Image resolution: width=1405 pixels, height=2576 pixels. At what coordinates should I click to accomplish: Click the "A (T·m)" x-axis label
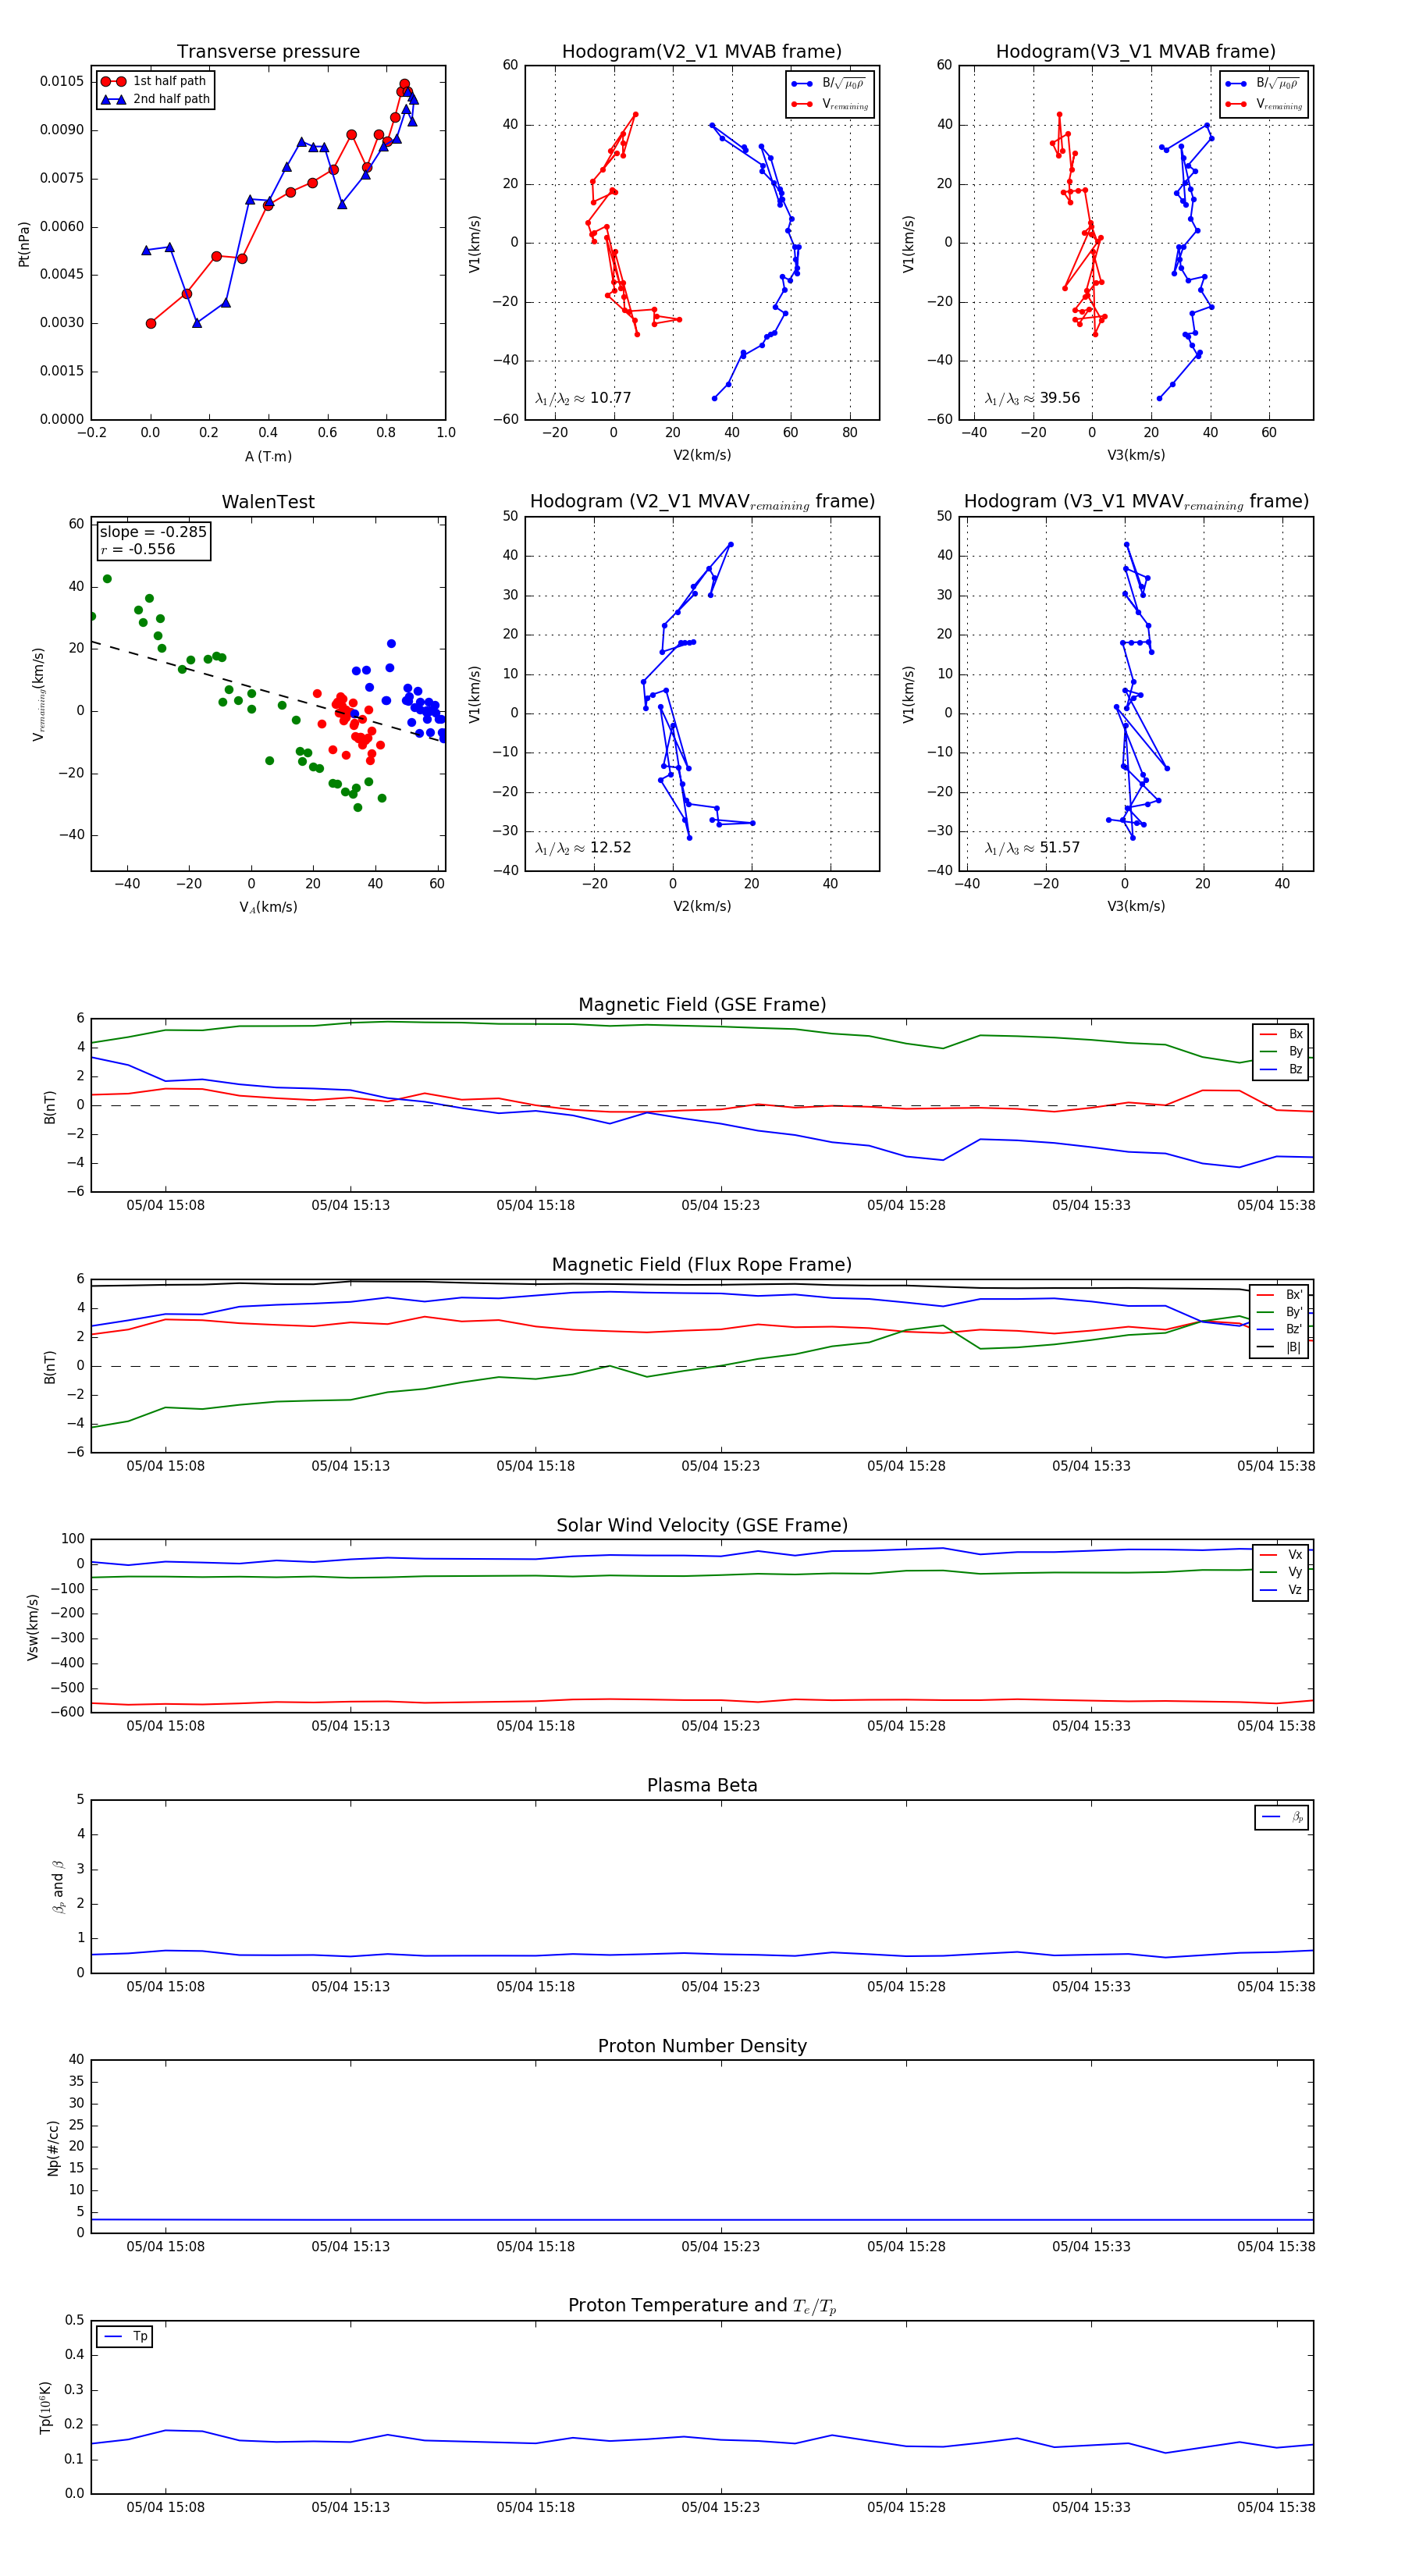click(268, 457)
